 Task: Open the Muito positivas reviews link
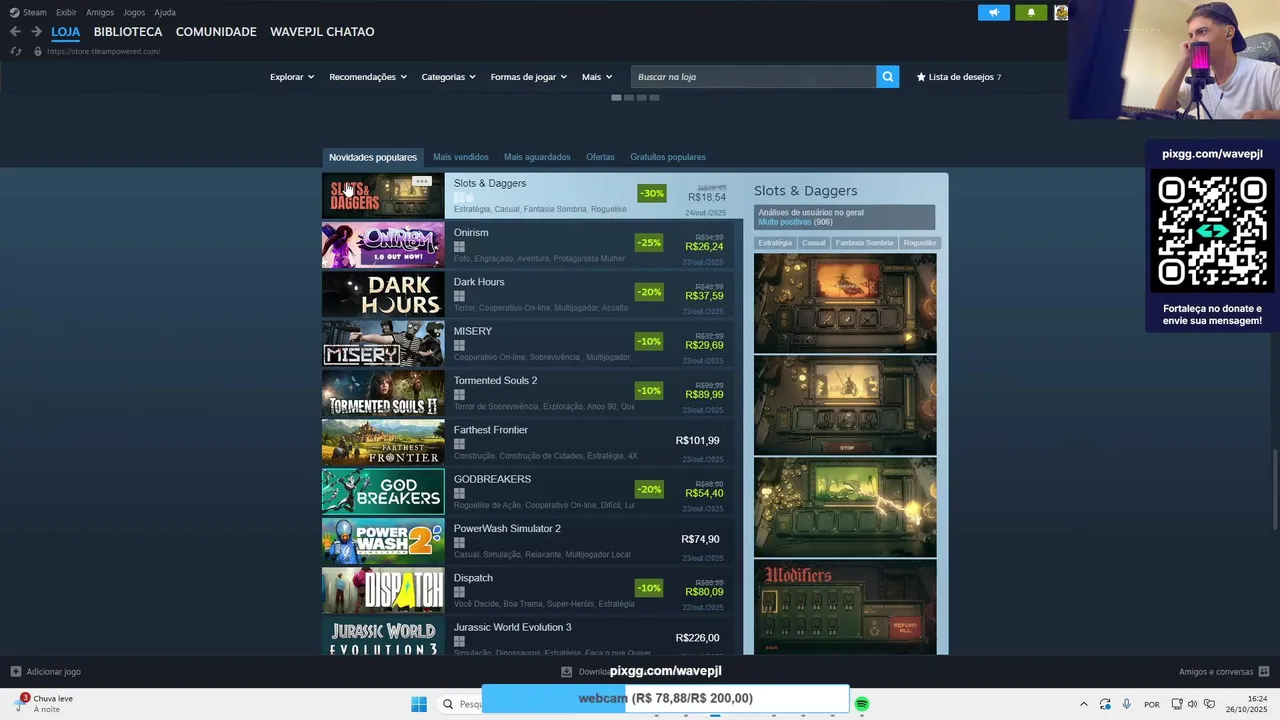pyautogui.click(x=785, y=222)
